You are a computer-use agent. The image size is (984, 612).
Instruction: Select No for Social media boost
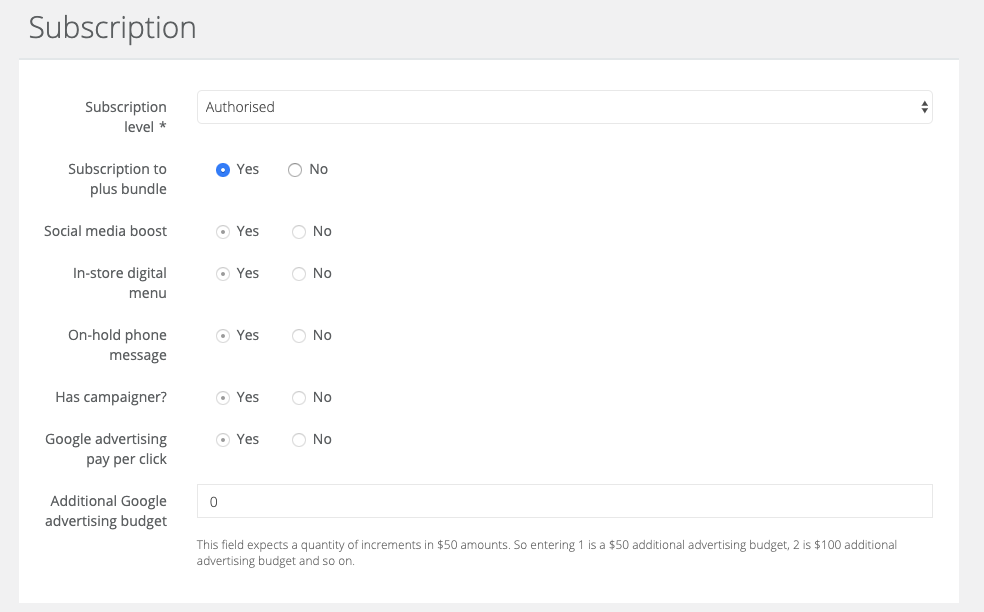pos(299,232)
